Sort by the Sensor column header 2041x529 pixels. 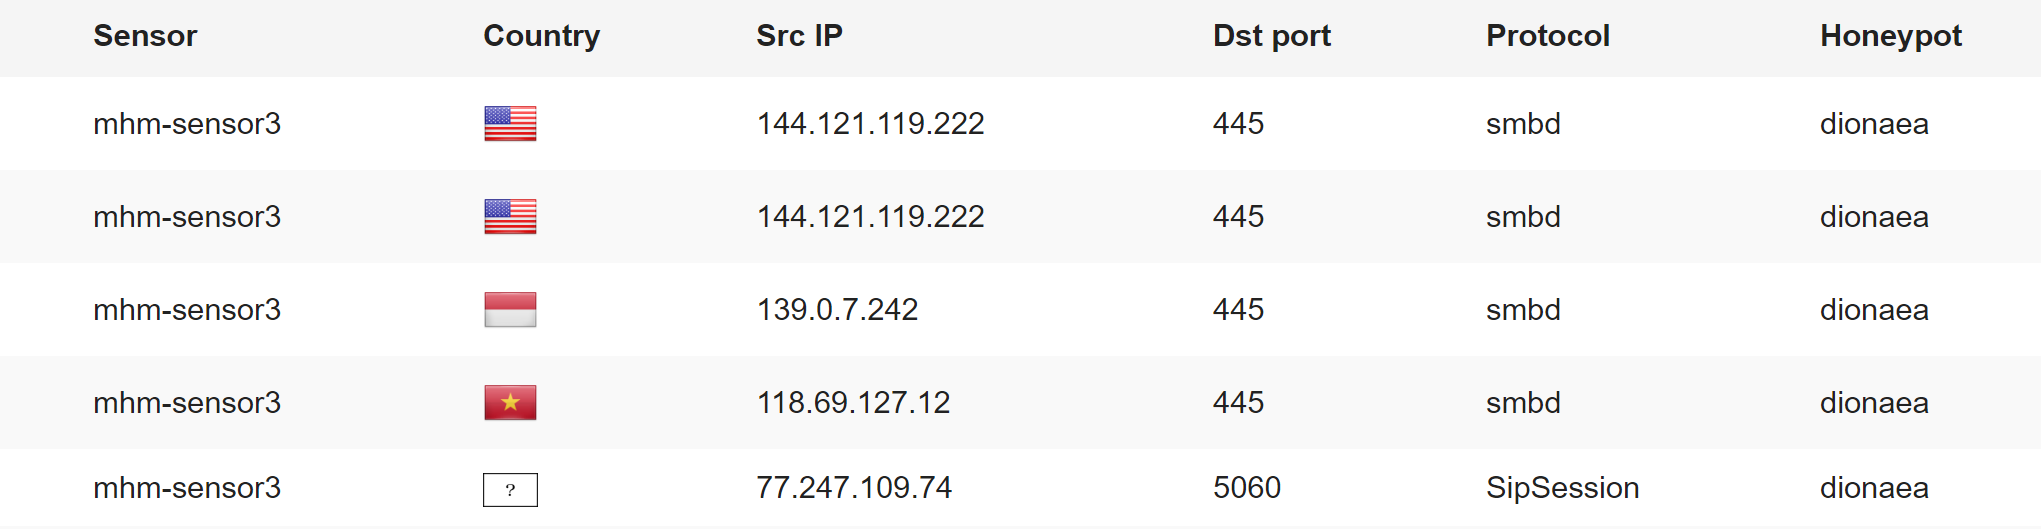coord(145,36)
